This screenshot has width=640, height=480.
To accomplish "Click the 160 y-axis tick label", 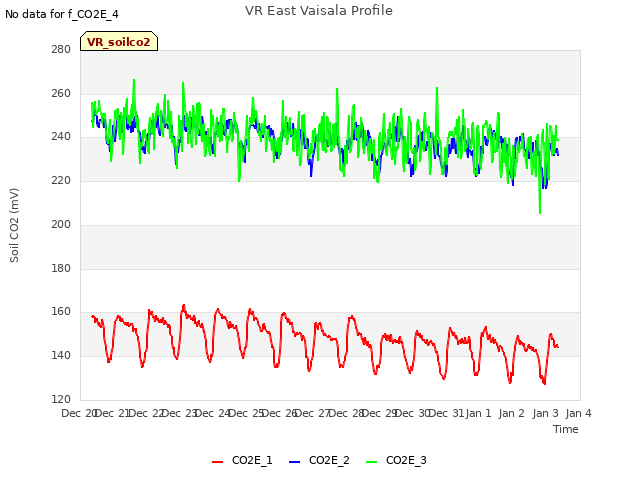I will point(61,312).
